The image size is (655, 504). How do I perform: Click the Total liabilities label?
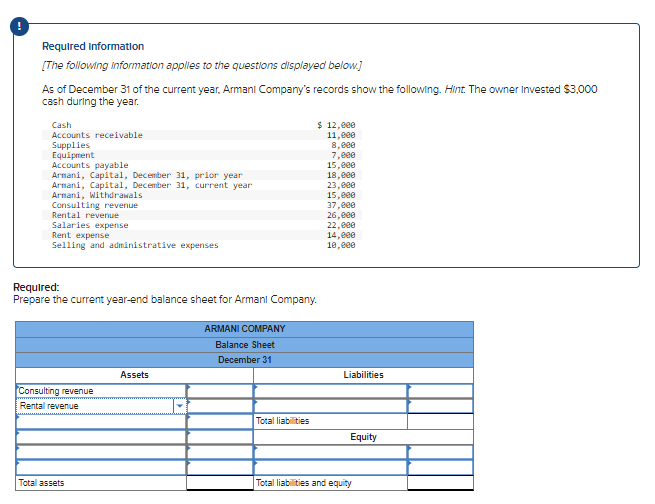pos(282,421)
